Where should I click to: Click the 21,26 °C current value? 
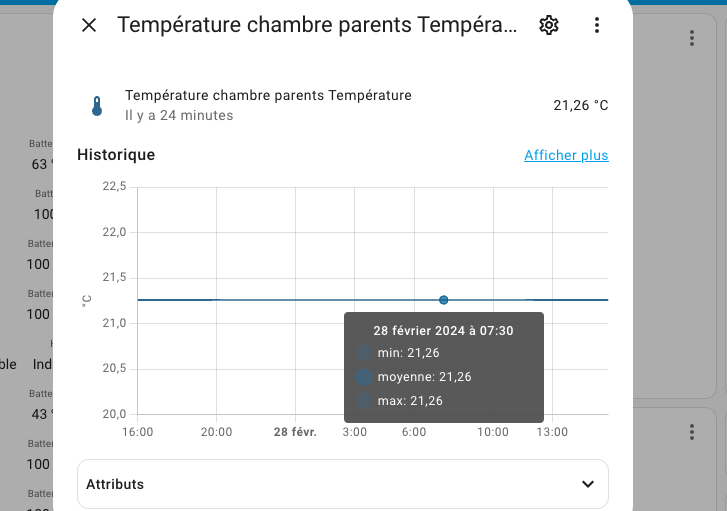pyautogui.click(x=580, y=106)
